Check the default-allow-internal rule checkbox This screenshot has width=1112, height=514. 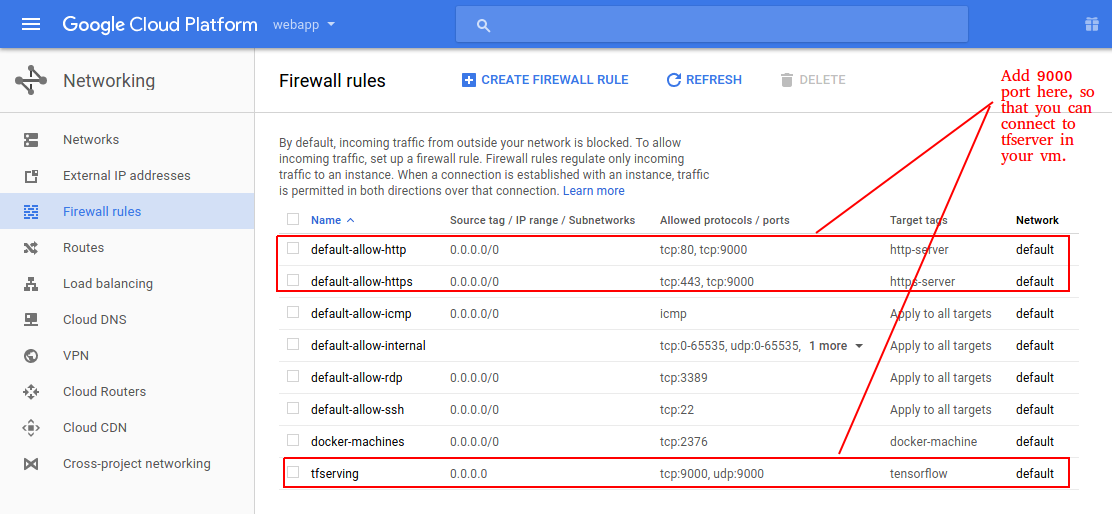(x=293, y=344)
